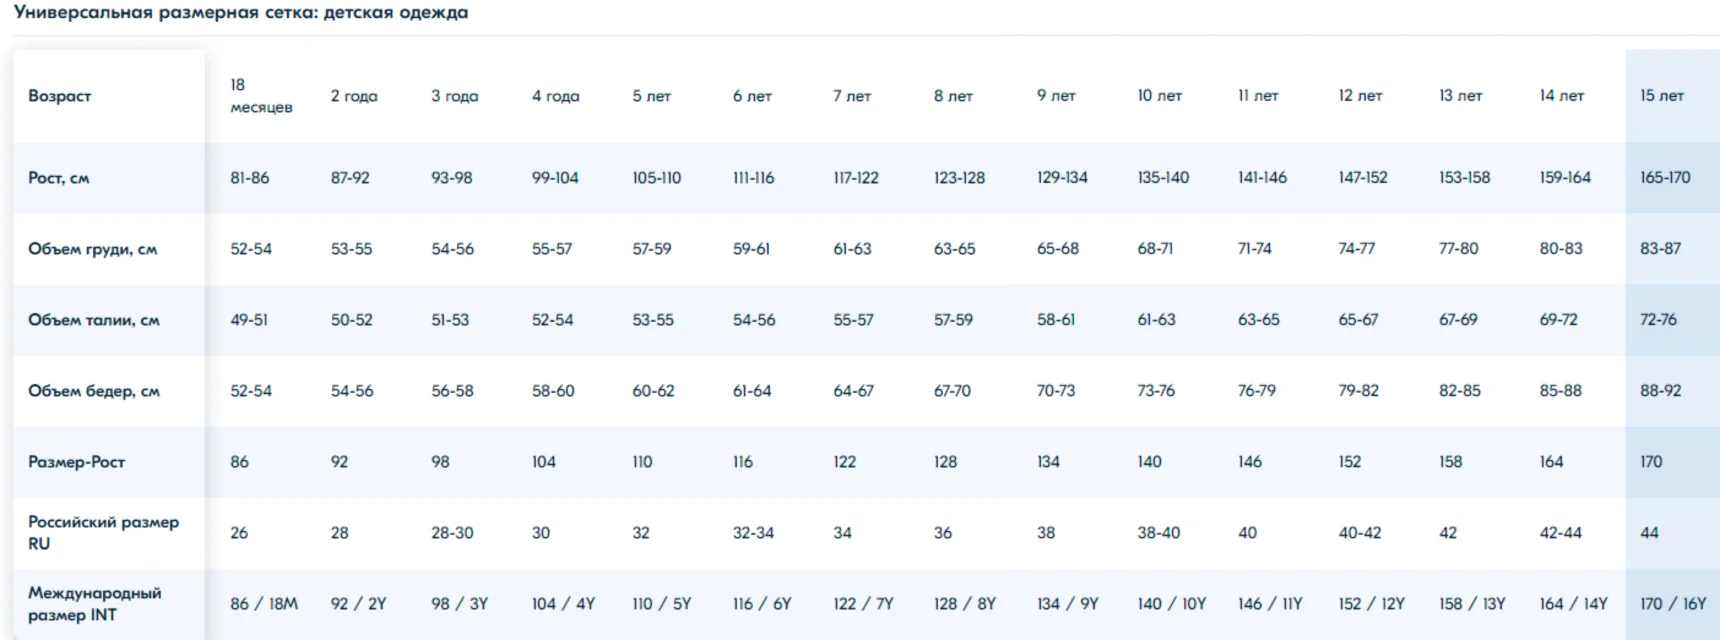This screenshot has height=640, width=1720.
Task: Click Russian size '28-30'
Action: tap(452, 533)
